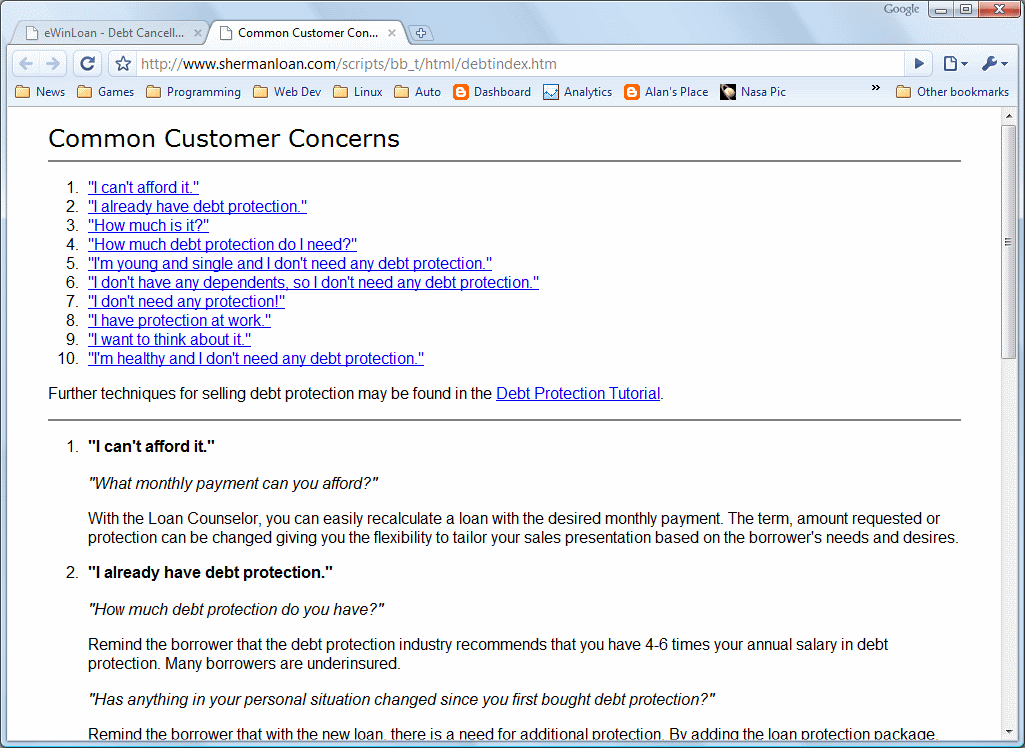This screenshot has height=748, width=1025.
Task: Open the Web Dev bookmarks folder
Action: (x=288, y=92)
